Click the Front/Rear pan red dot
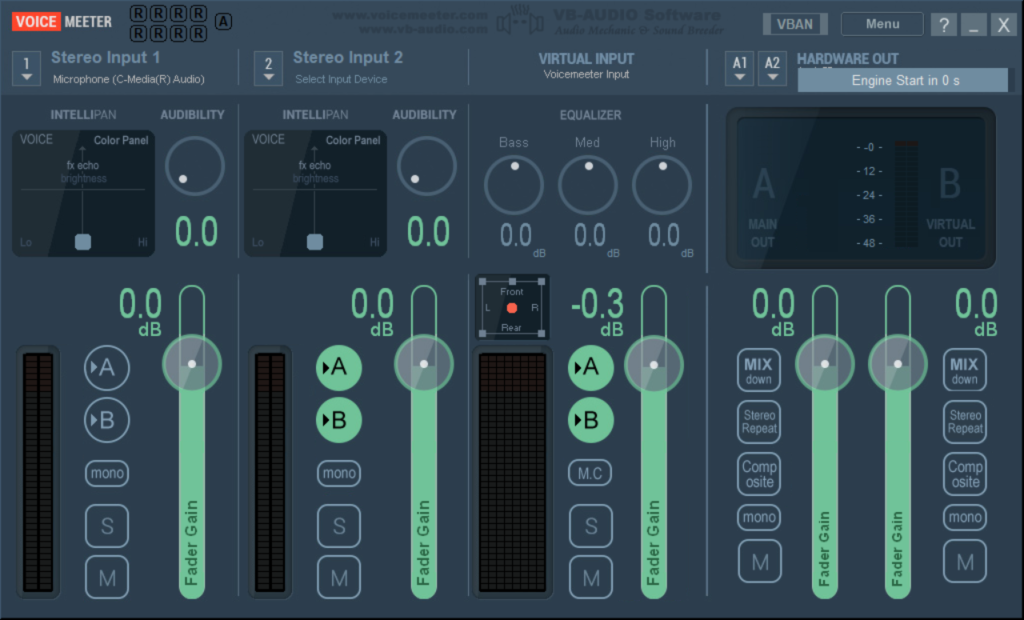 coord(512,308)
